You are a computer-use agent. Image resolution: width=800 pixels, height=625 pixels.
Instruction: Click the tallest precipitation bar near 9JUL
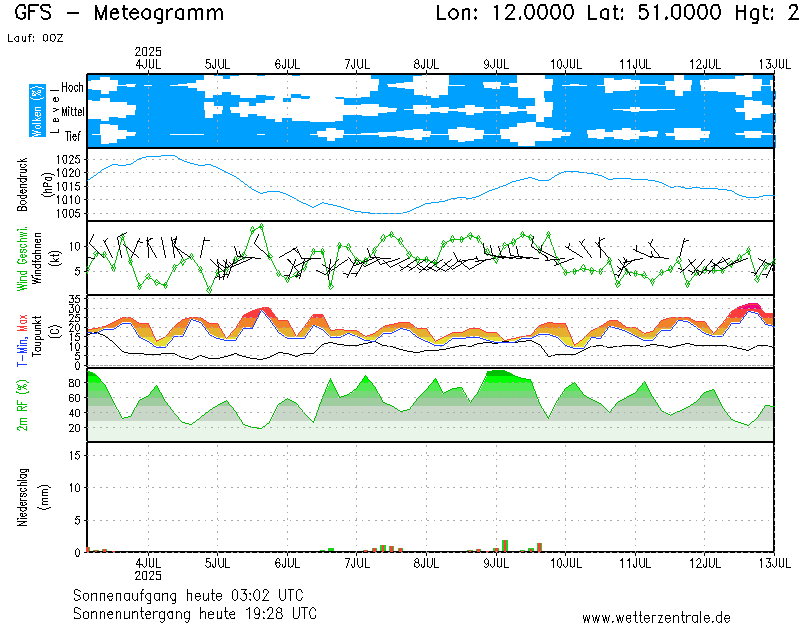pyautogui.click(x=505, y=546)
